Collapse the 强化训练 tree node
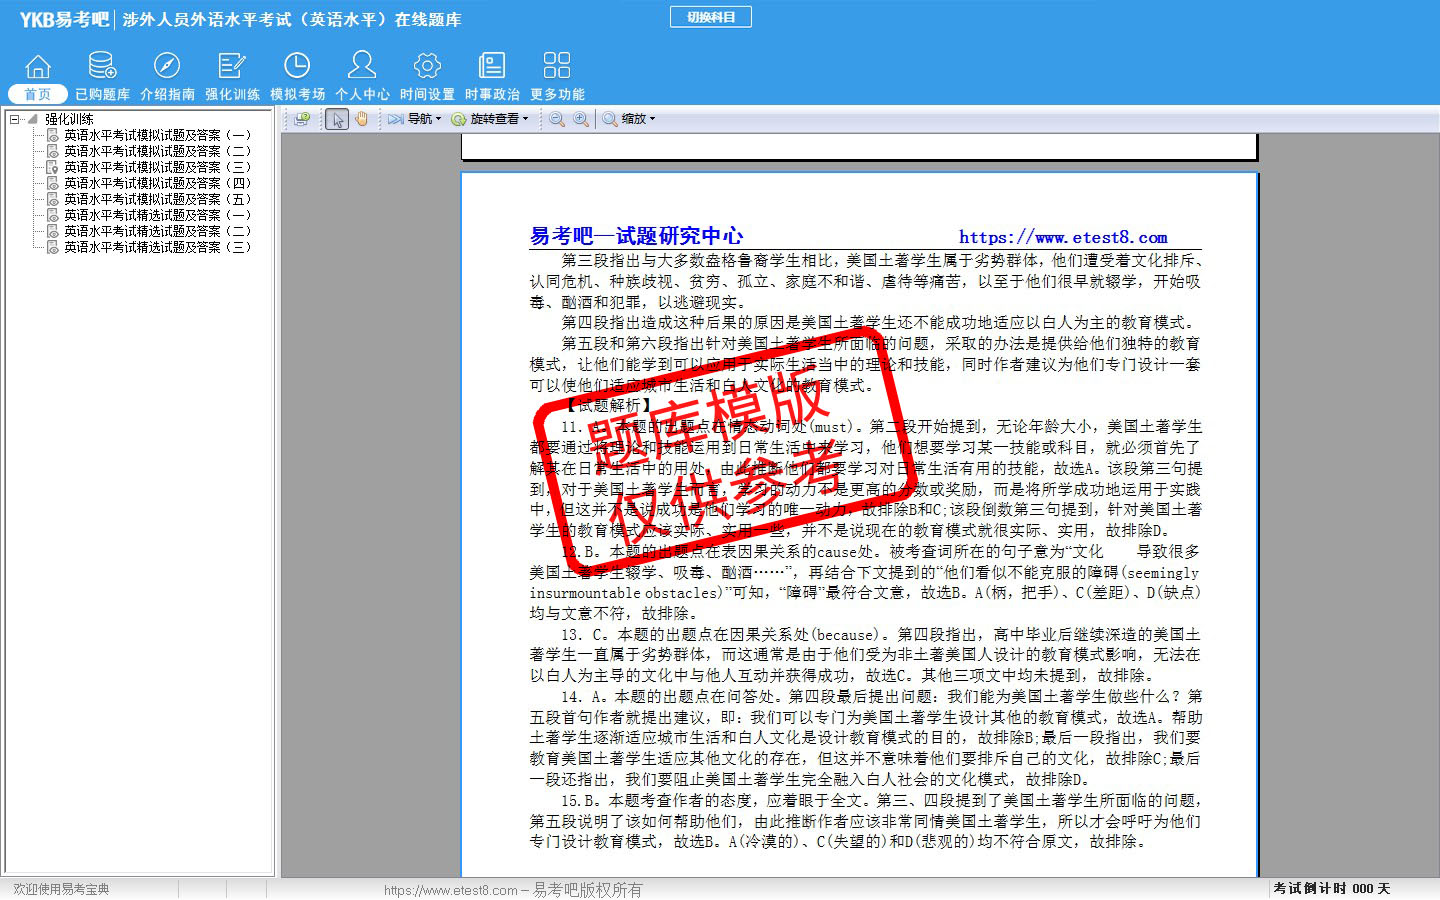Viewport: 1440px width, 900px height. (15, 119)
